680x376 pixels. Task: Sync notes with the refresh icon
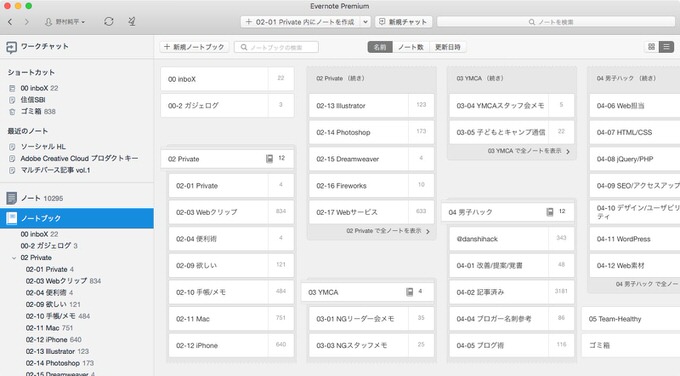coord(109,21)
